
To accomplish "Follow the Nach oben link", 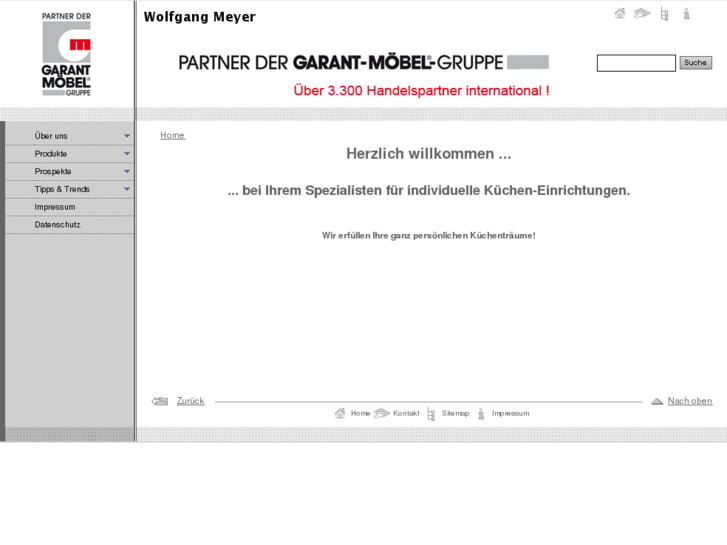I will tap(690, 401).
